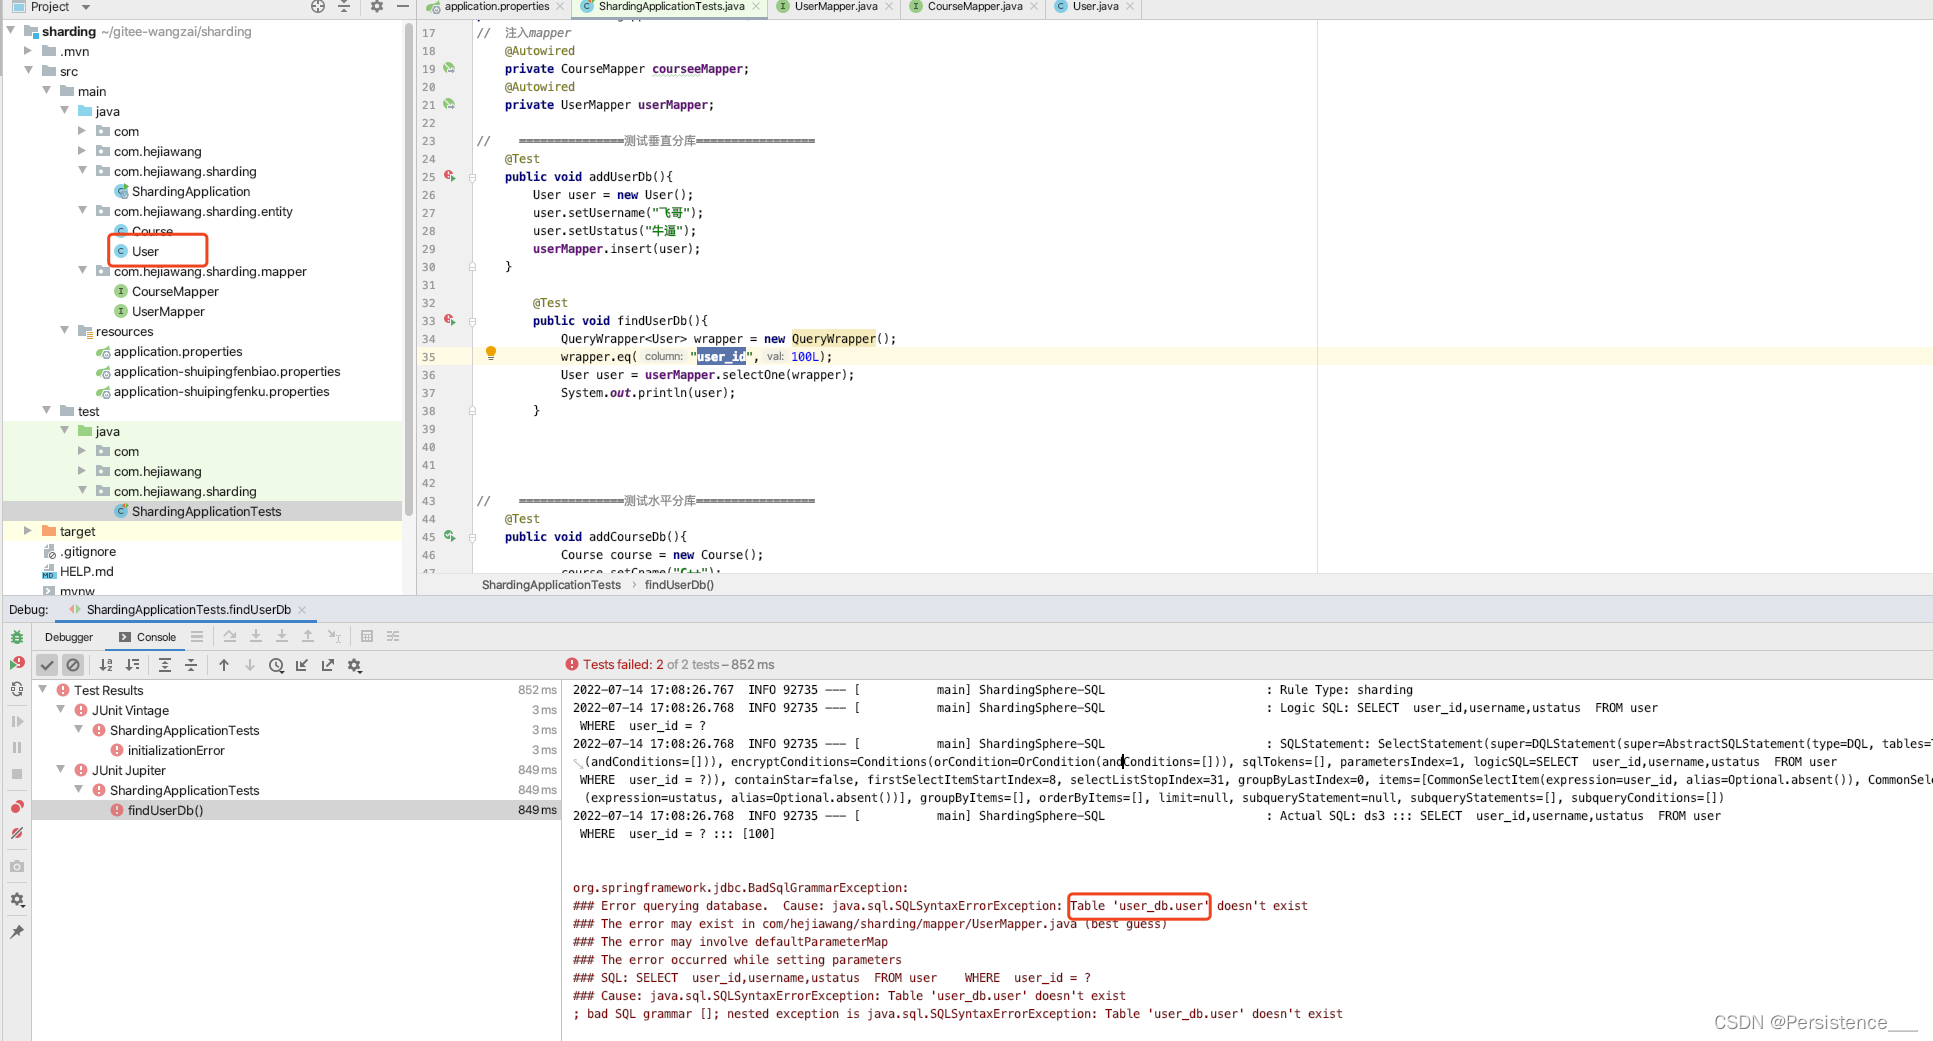The height and width of the screenshot is (1041, 1933).
Task: Open the Debugger tab
Action: (69, 637)
